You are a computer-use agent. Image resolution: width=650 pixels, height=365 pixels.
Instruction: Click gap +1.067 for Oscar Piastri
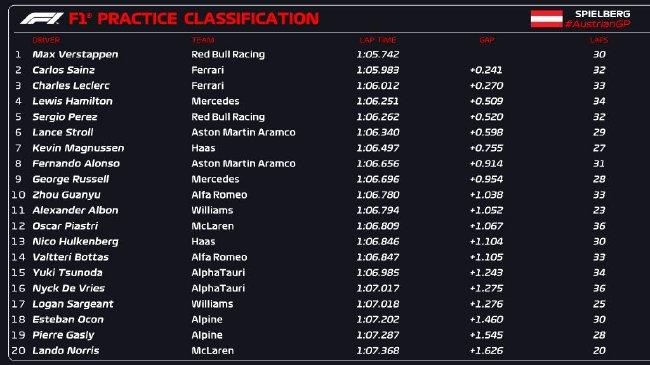pos(486,226)
